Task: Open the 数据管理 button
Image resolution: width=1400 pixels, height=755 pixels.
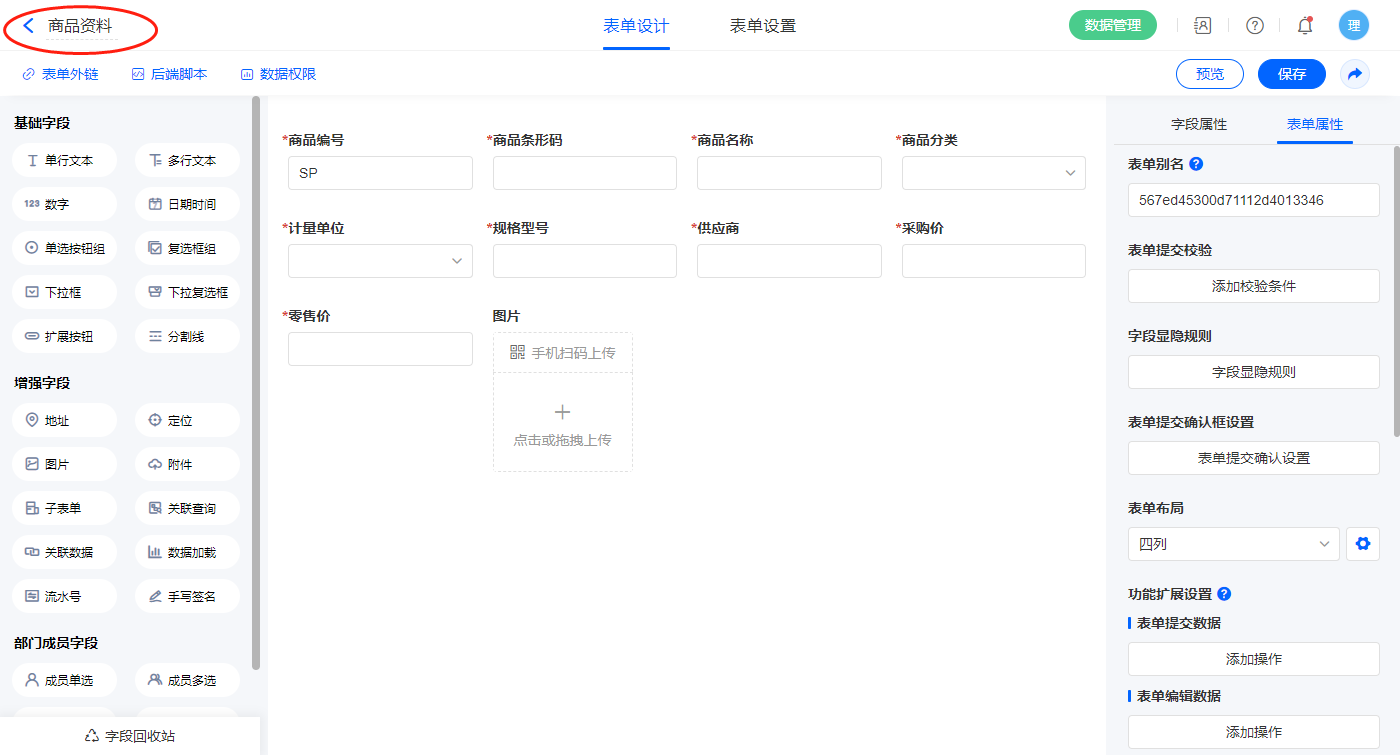Action: pos(1113,26)
